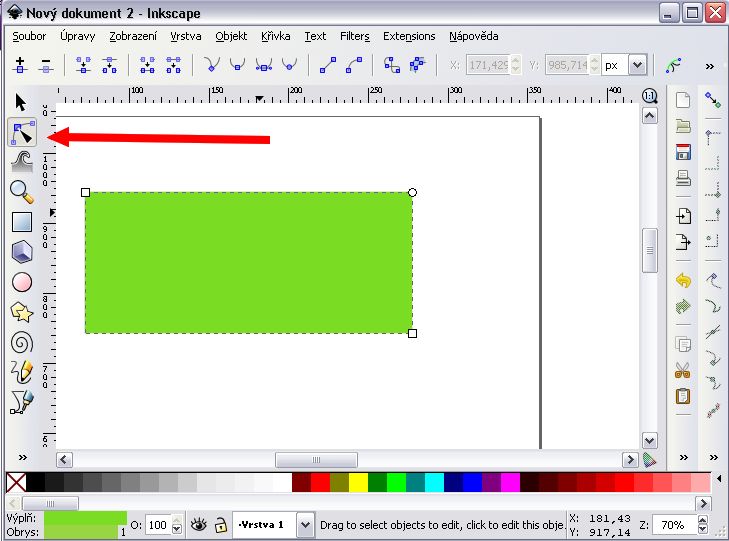
Task: Select the Tweak wave tool
Action: tap(22, 161)
